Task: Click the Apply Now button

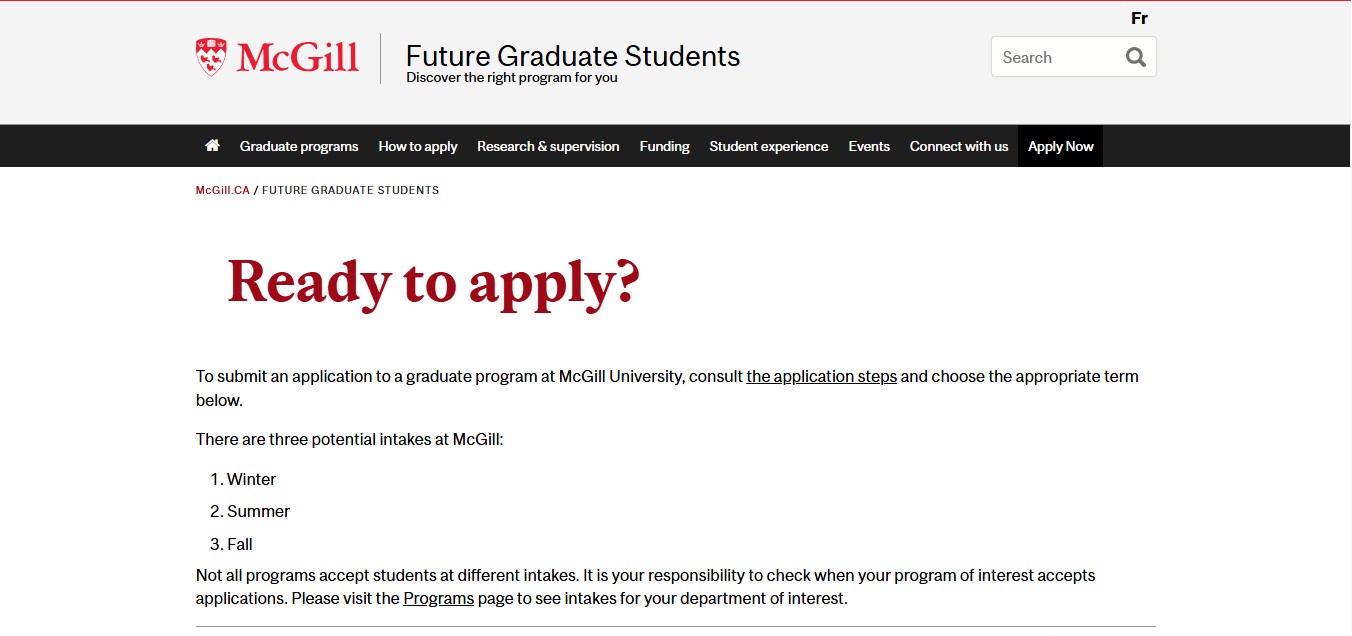Action: point(1061,146)
